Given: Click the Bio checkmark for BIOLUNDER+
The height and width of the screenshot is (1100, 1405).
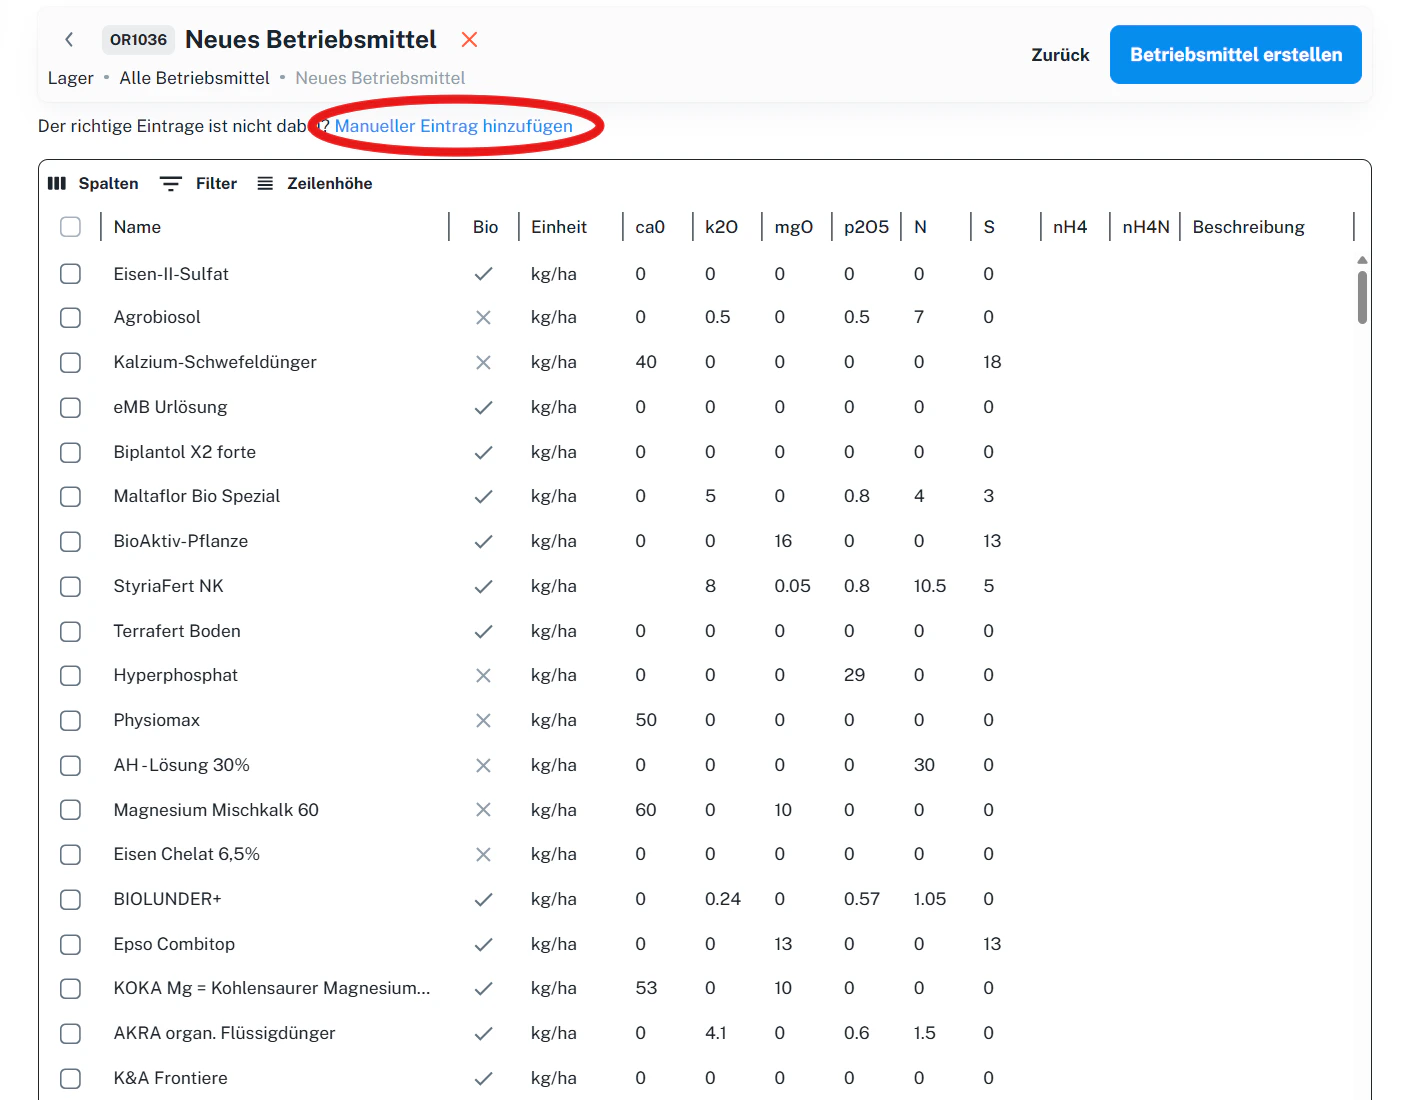Looking at the screenshot, I should coord(483,899).
